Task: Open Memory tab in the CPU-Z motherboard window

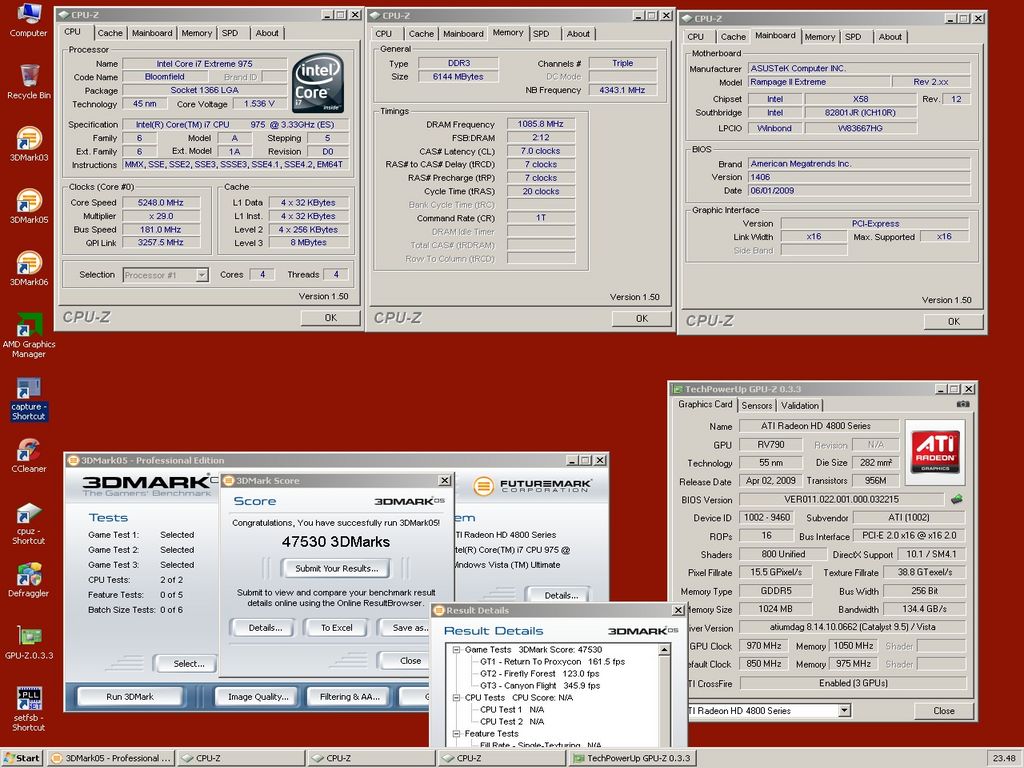Action: click(x=820, y=37)
